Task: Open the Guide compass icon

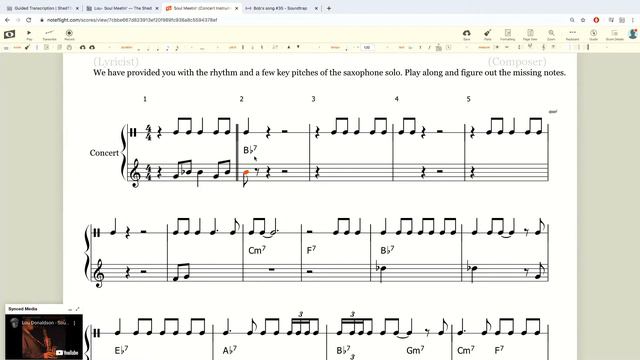Action: click(593, 35)
